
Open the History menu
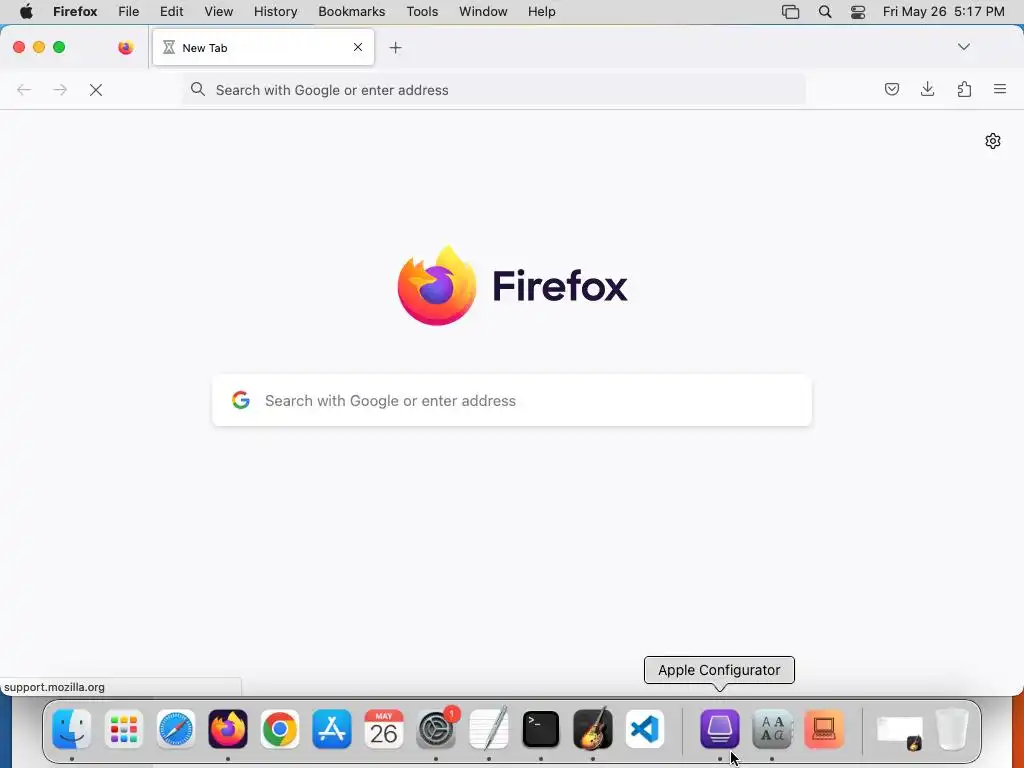coord(275,12)
